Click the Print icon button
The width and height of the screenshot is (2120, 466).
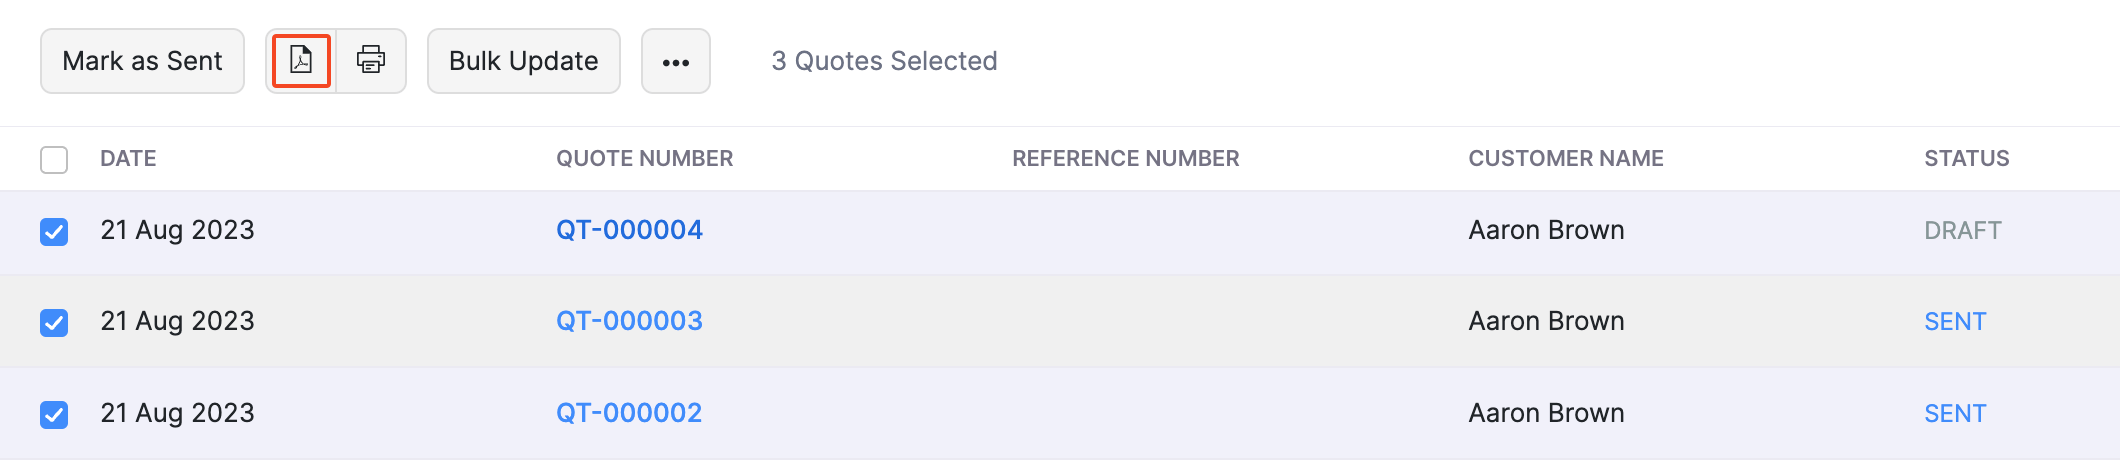tap(371, 61)
